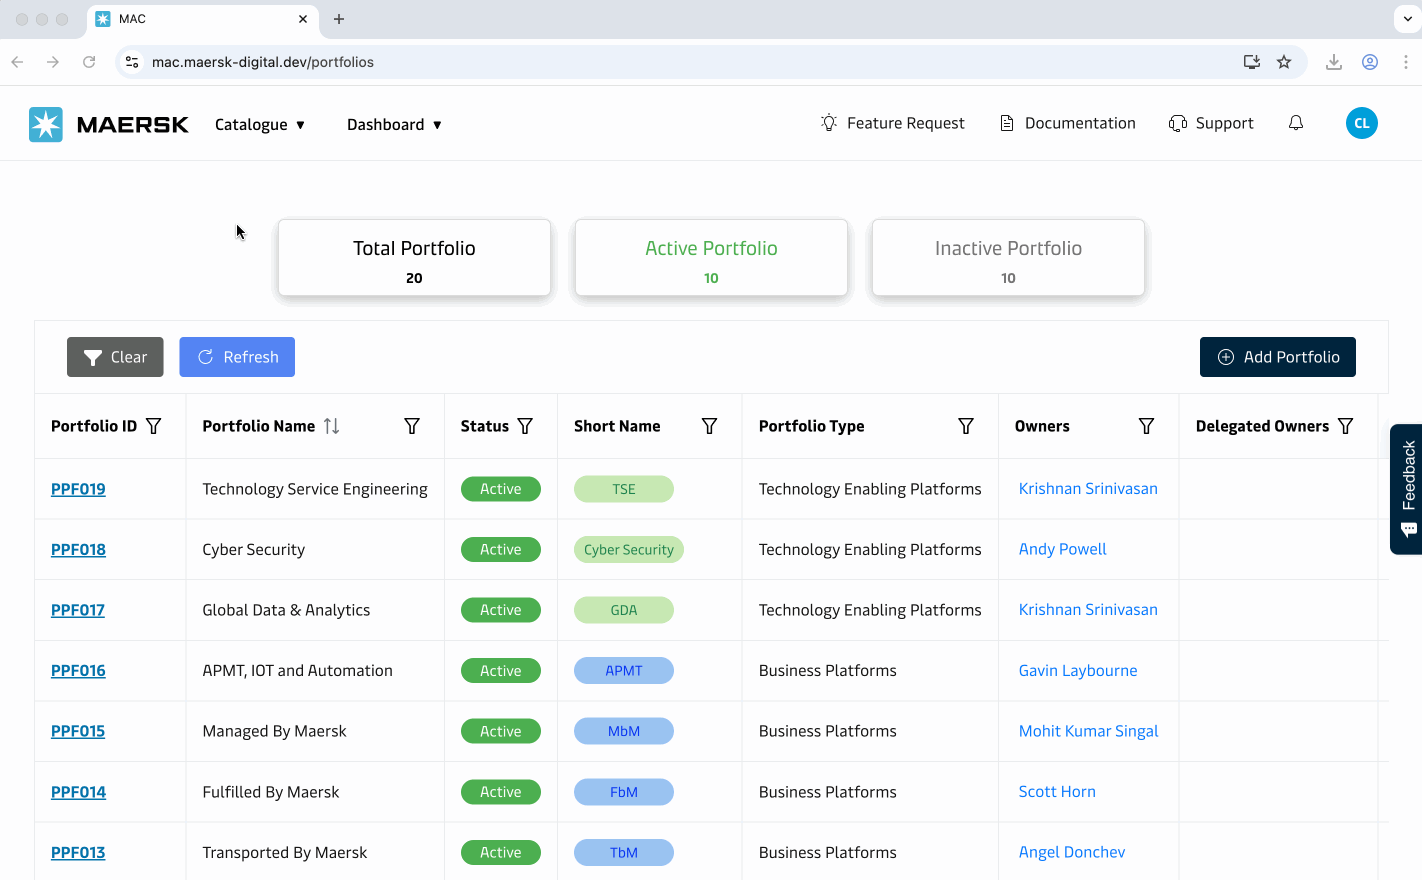Viewport: 1422px width, 880px height.
Task: Click TSE short name badge
Action: 624,489
